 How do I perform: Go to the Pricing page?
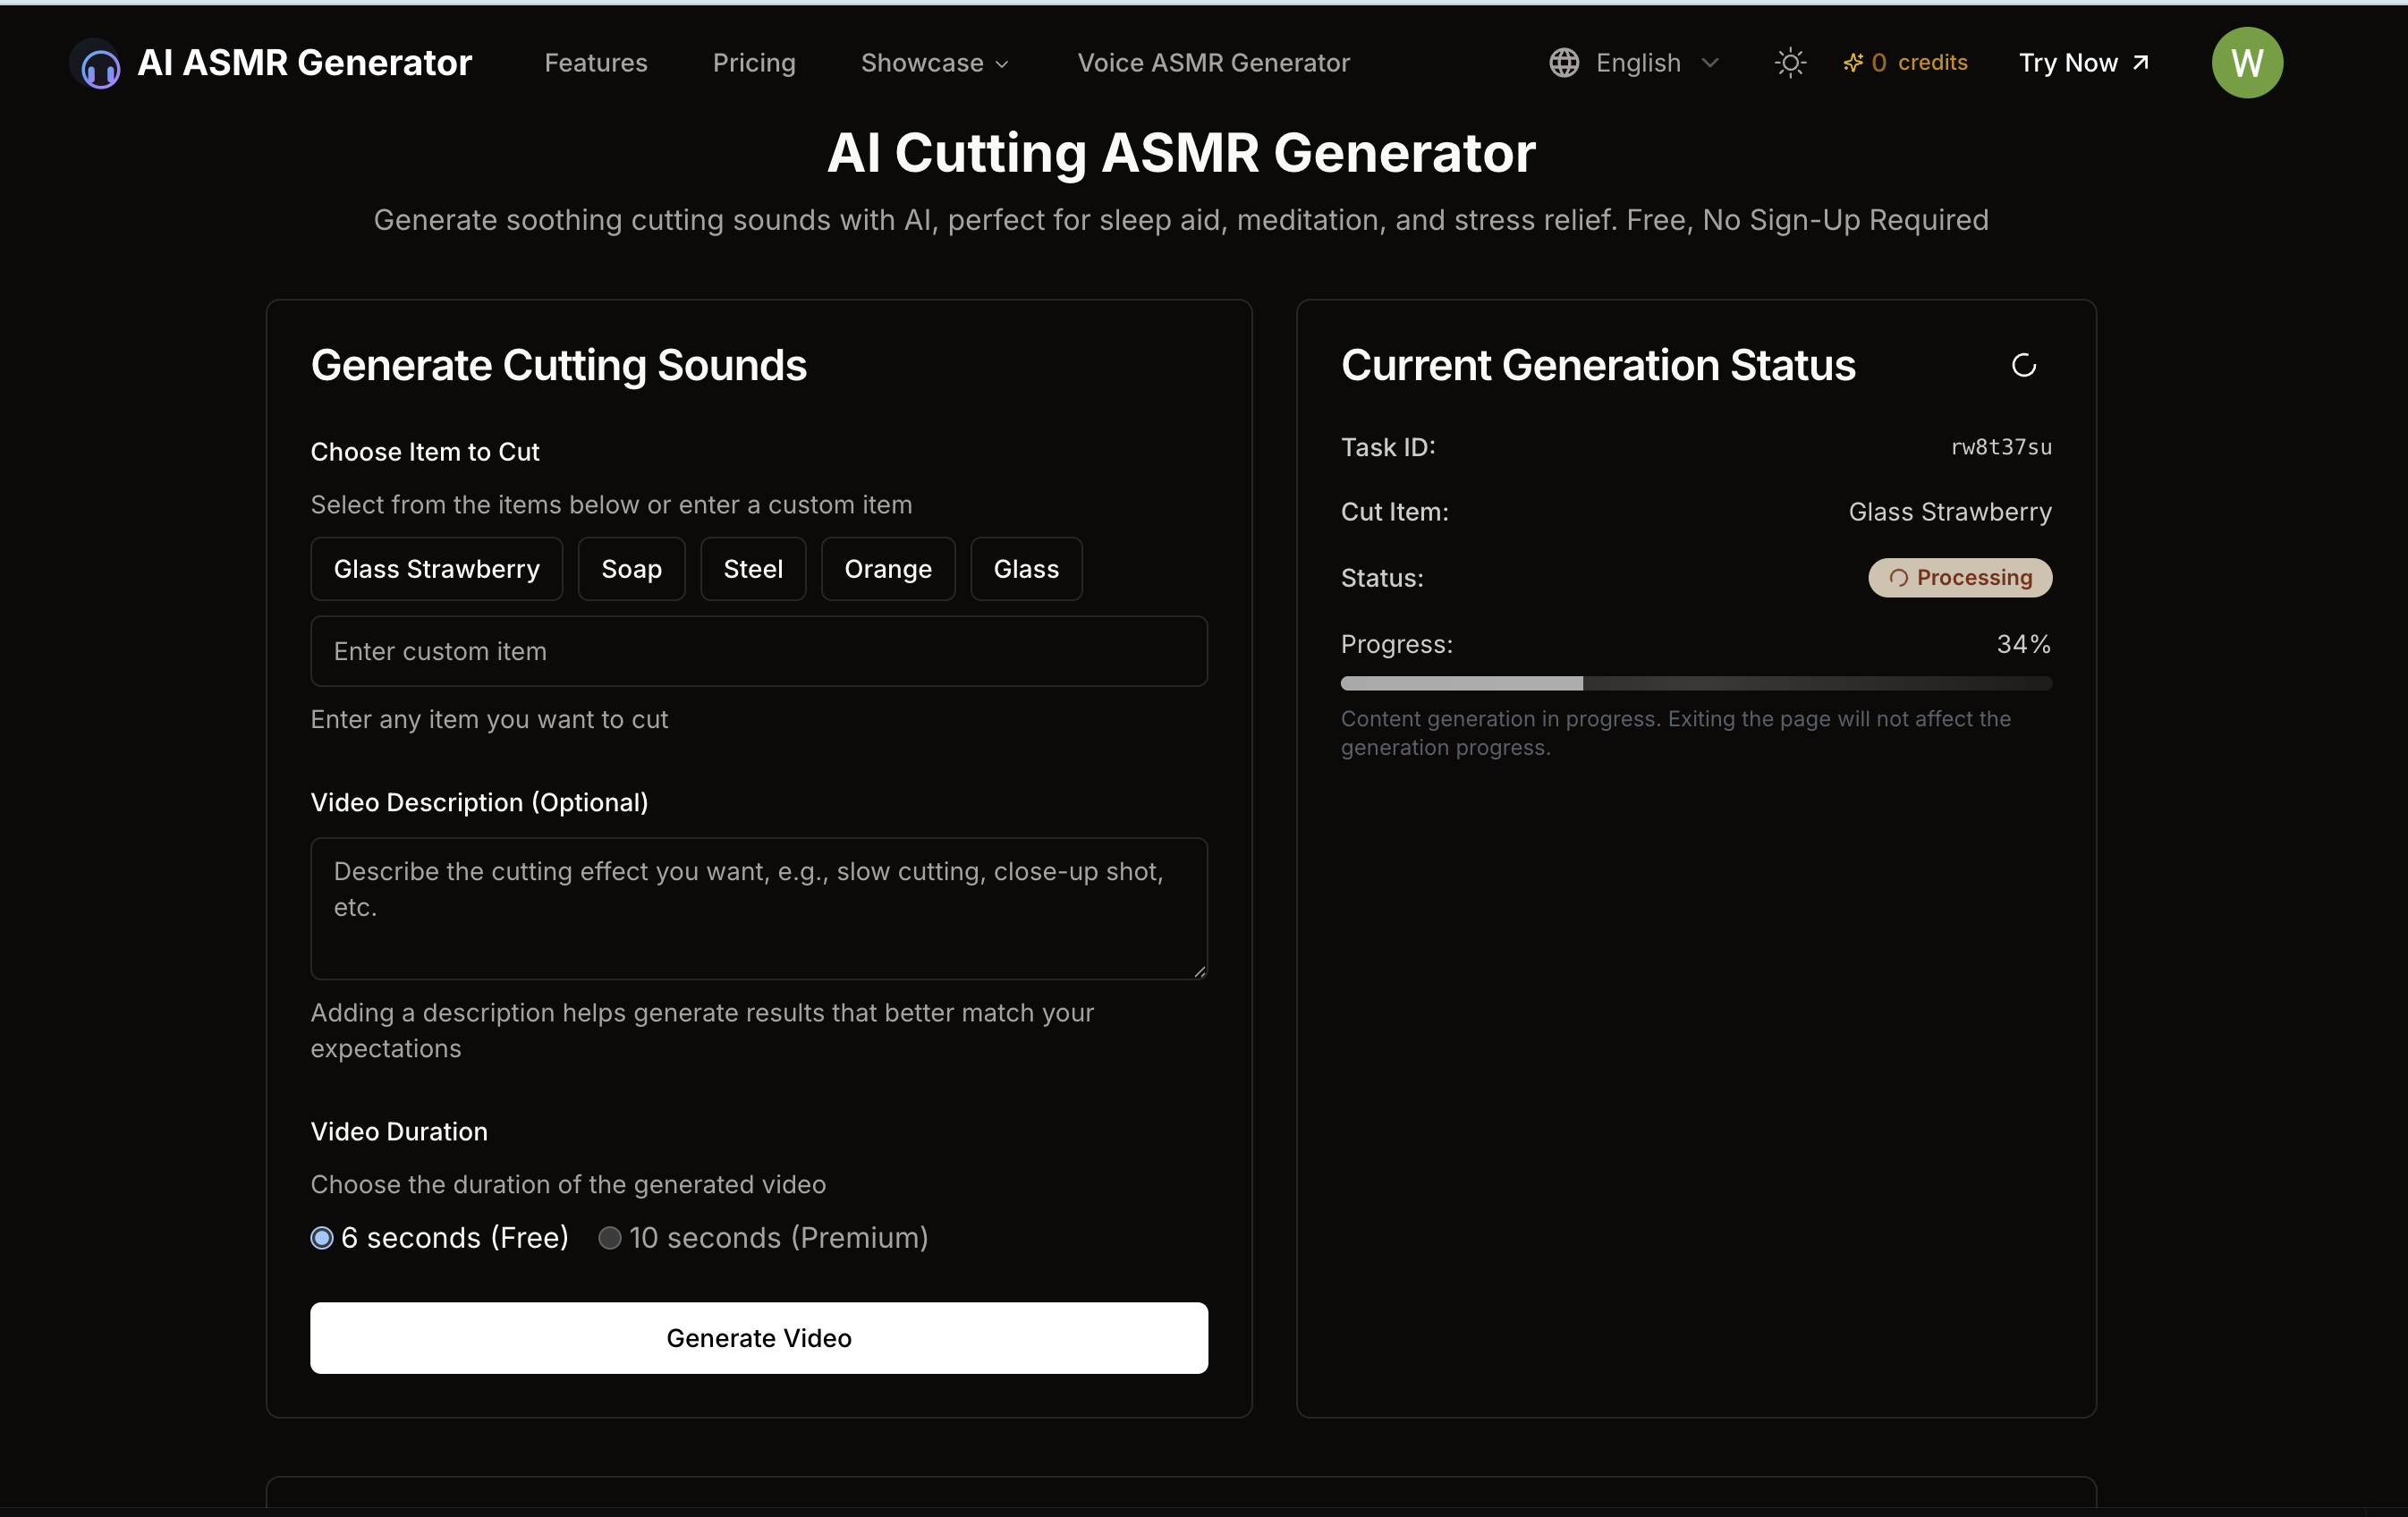coord(754,63)
